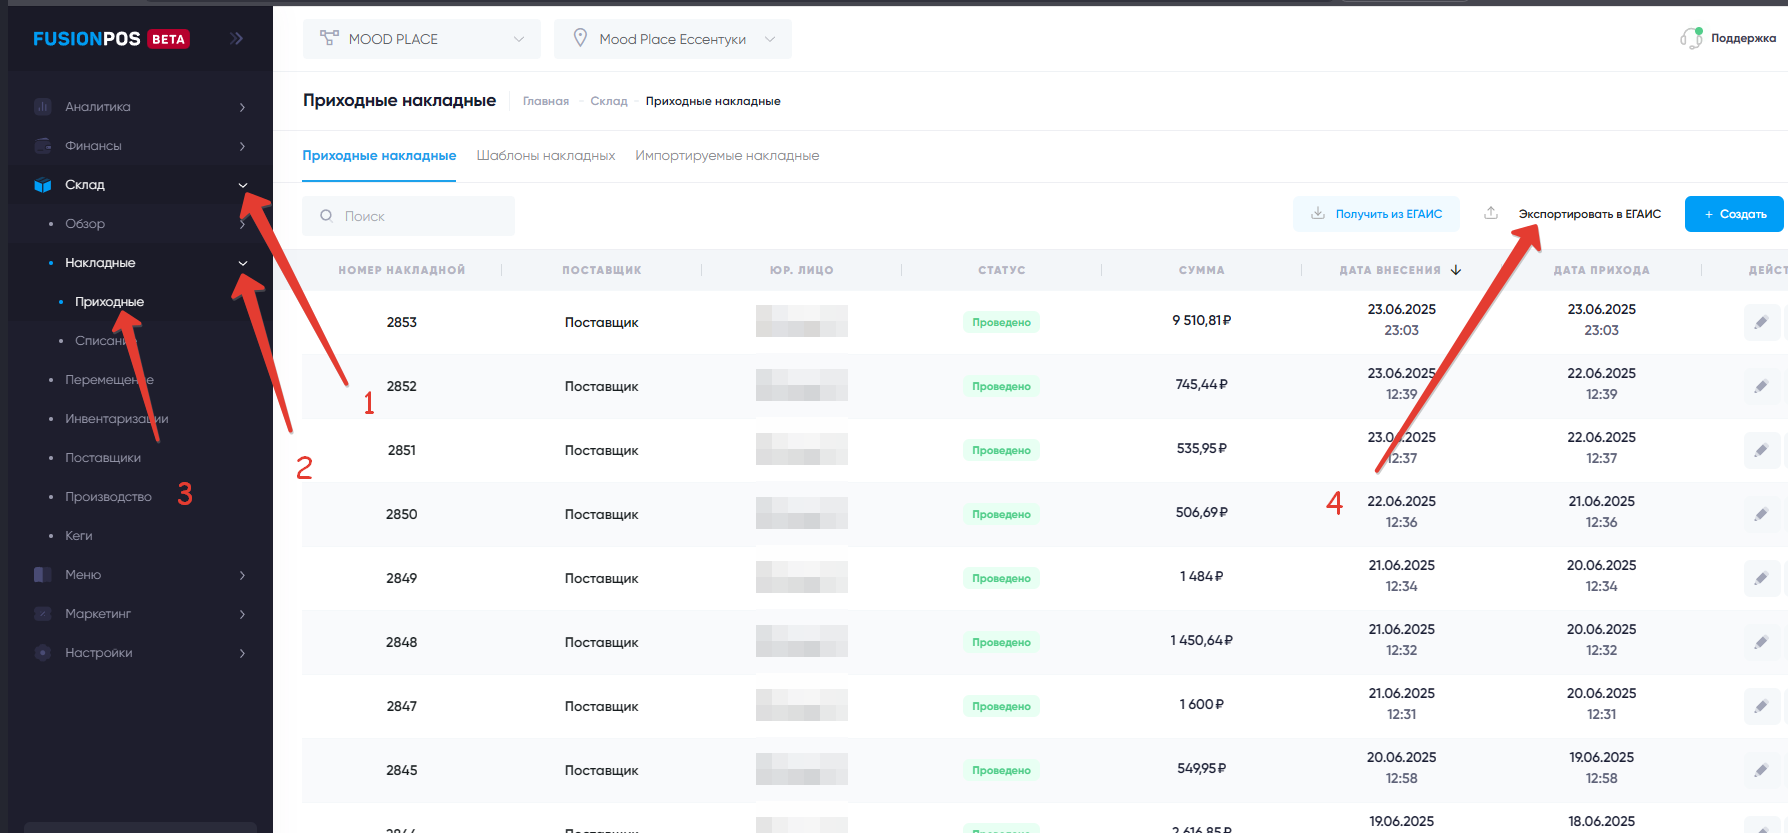Open Приходные in the sidebar
Screen dimensions: 1788x833
[109, 302]
